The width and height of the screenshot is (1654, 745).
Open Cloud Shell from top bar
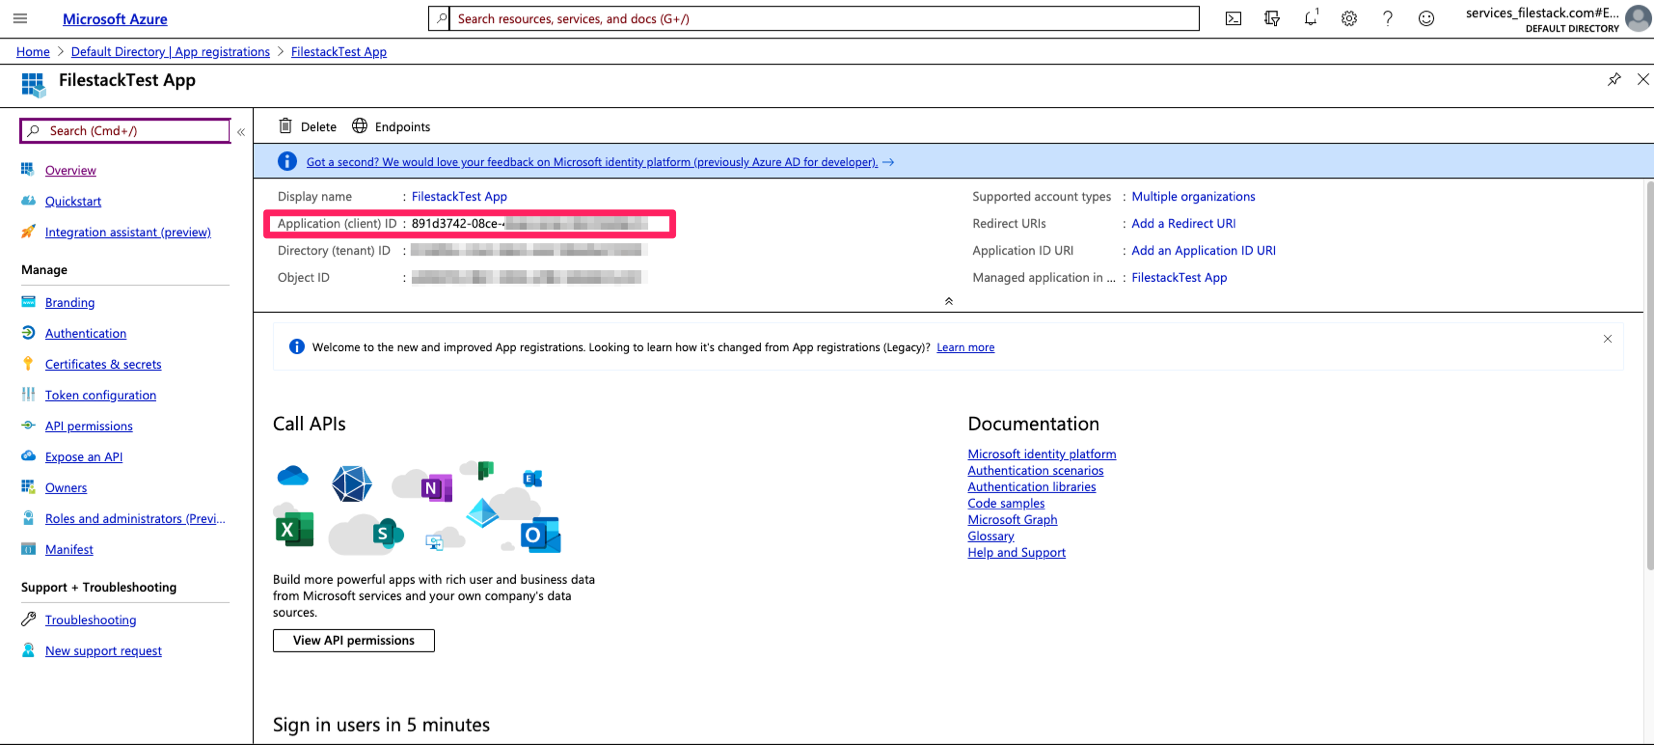click(x=1233, y=18)
